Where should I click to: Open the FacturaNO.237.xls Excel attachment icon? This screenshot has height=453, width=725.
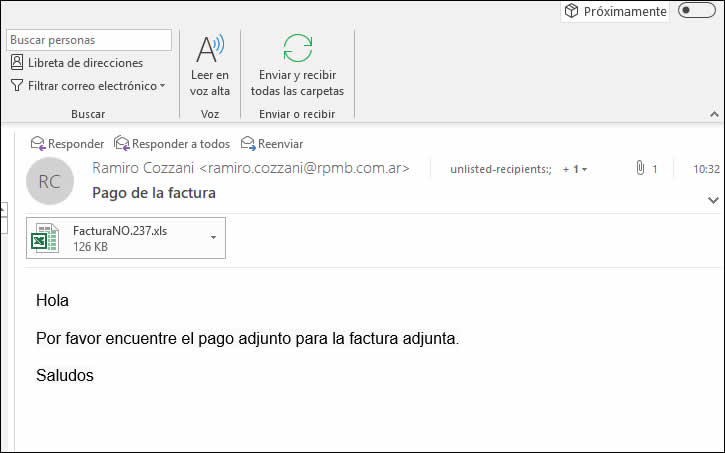tap(44, 238)
